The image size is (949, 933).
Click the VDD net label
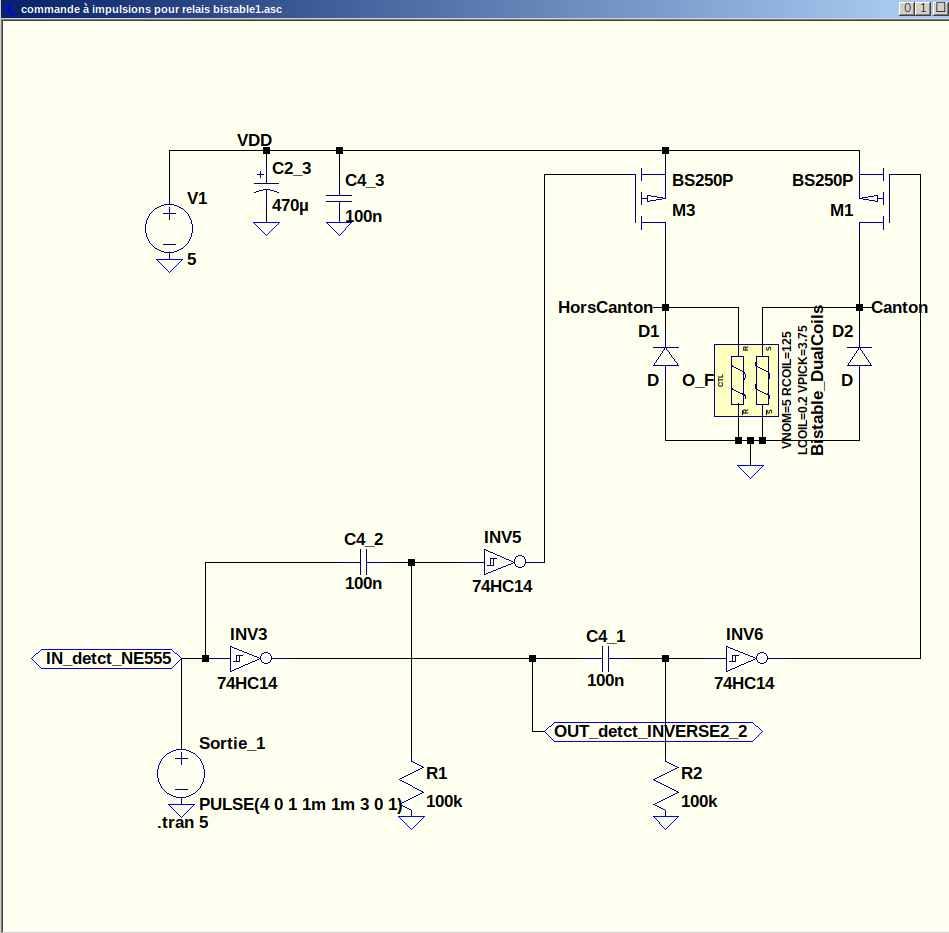254,140
